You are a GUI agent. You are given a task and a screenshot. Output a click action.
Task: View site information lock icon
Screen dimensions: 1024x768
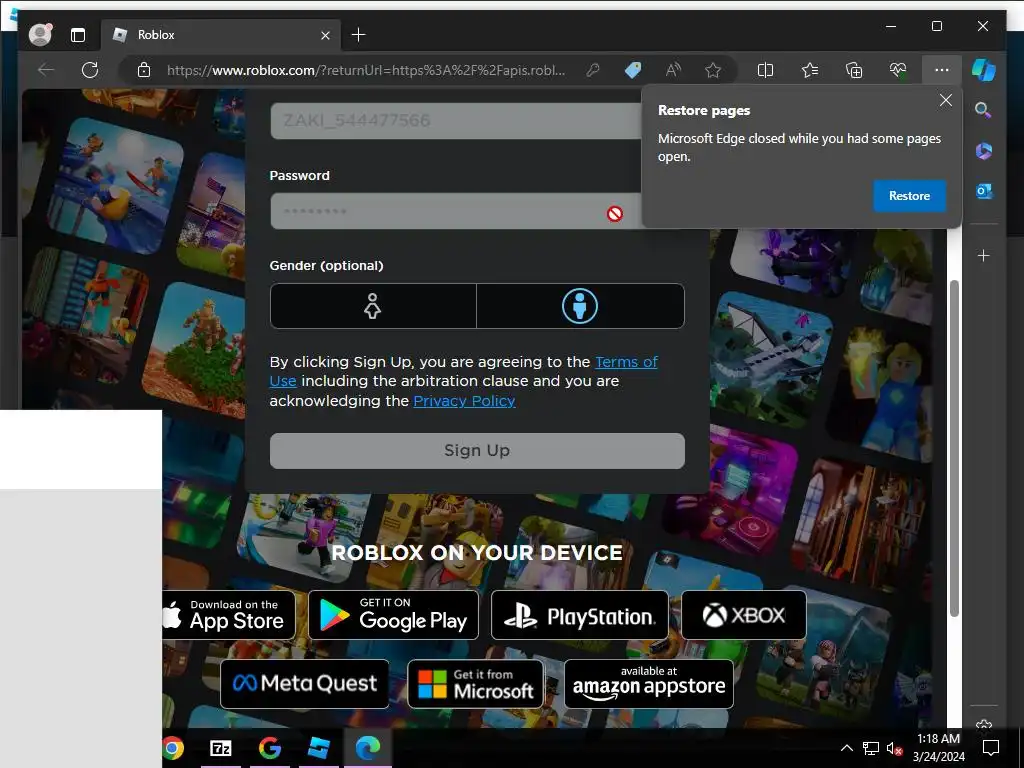144,70
